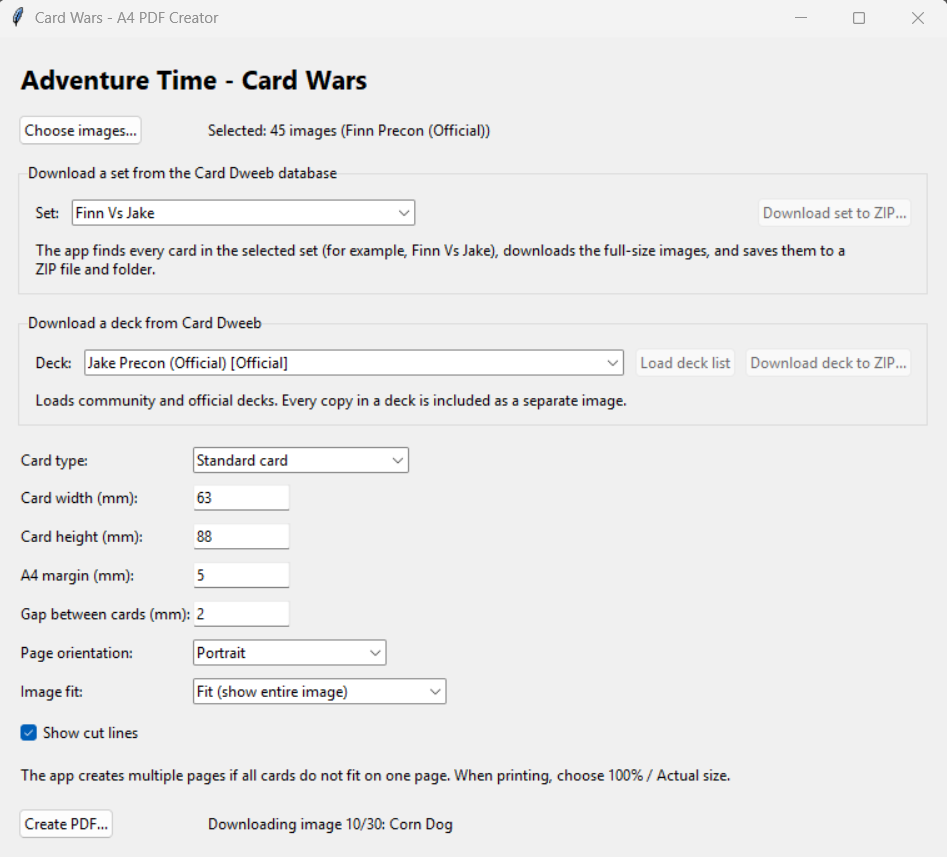Click the 'Image fit:' label

point(51,692)
